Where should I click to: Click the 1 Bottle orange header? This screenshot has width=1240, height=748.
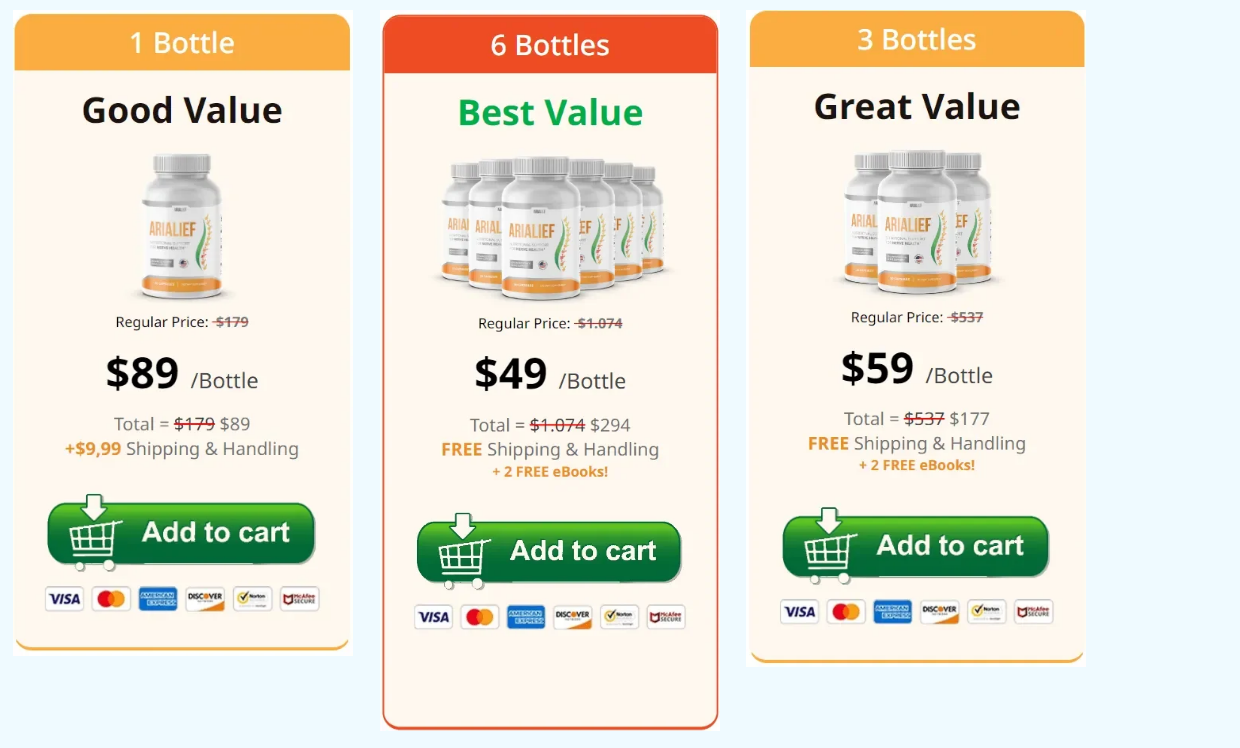182,43
